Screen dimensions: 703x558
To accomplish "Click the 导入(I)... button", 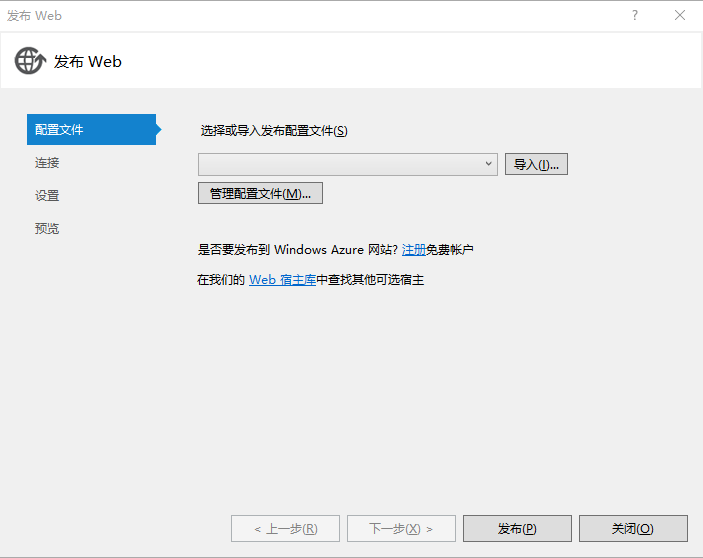I will (x=536, y=164).
